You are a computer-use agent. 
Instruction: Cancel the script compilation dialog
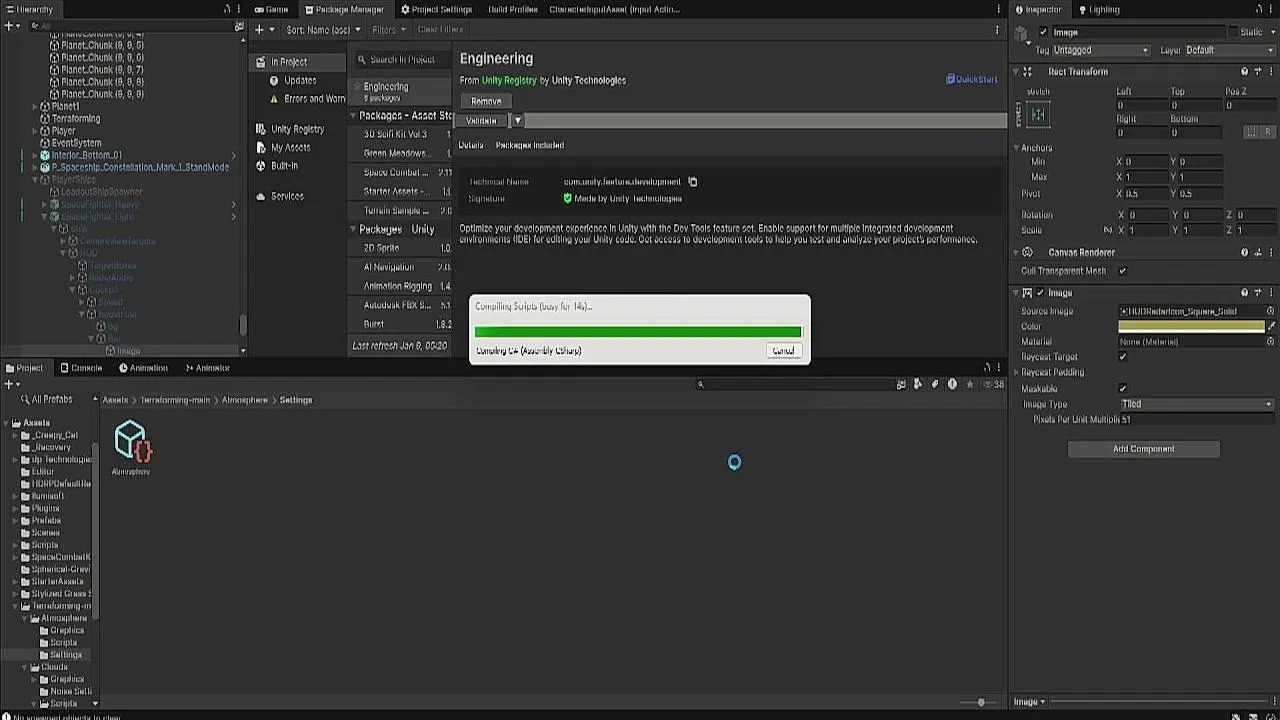[783, 351]
